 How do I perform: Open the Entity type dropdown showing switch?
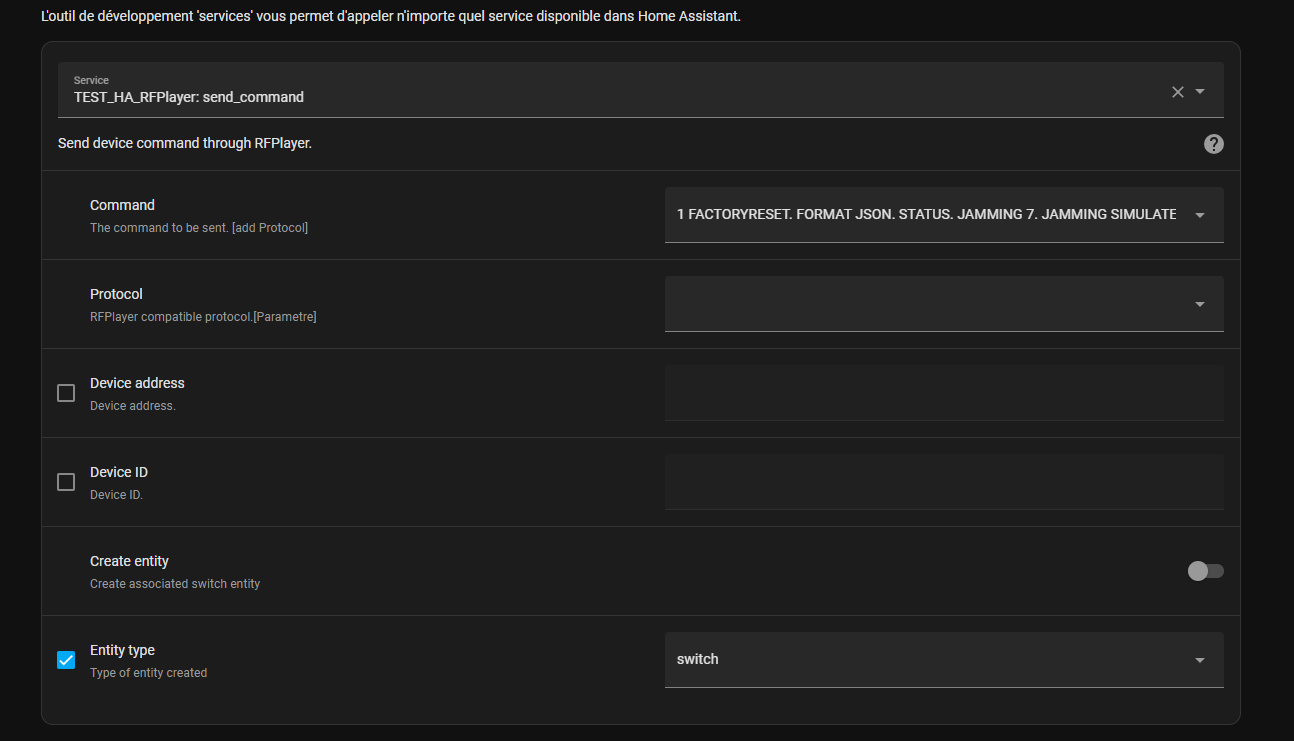point(944,659)
